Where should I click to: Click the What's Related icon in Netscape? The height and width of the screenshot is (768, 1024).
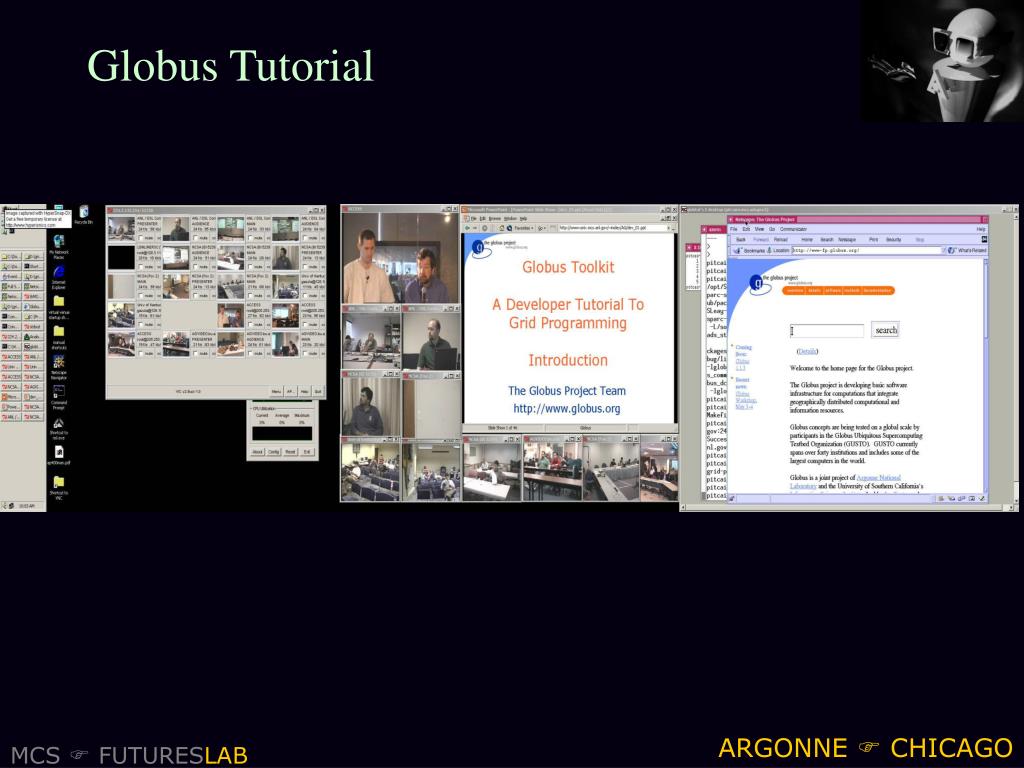pyautogui.click(x=952, y=250)
